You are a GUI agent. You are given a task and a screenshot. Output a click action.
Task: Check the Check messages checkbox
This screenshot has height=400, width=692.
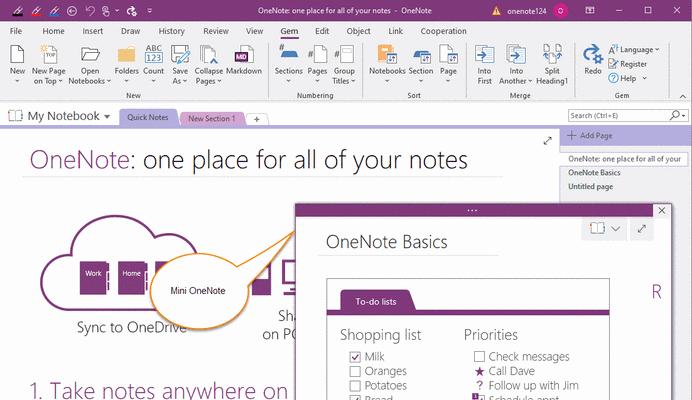coord(479,356)
